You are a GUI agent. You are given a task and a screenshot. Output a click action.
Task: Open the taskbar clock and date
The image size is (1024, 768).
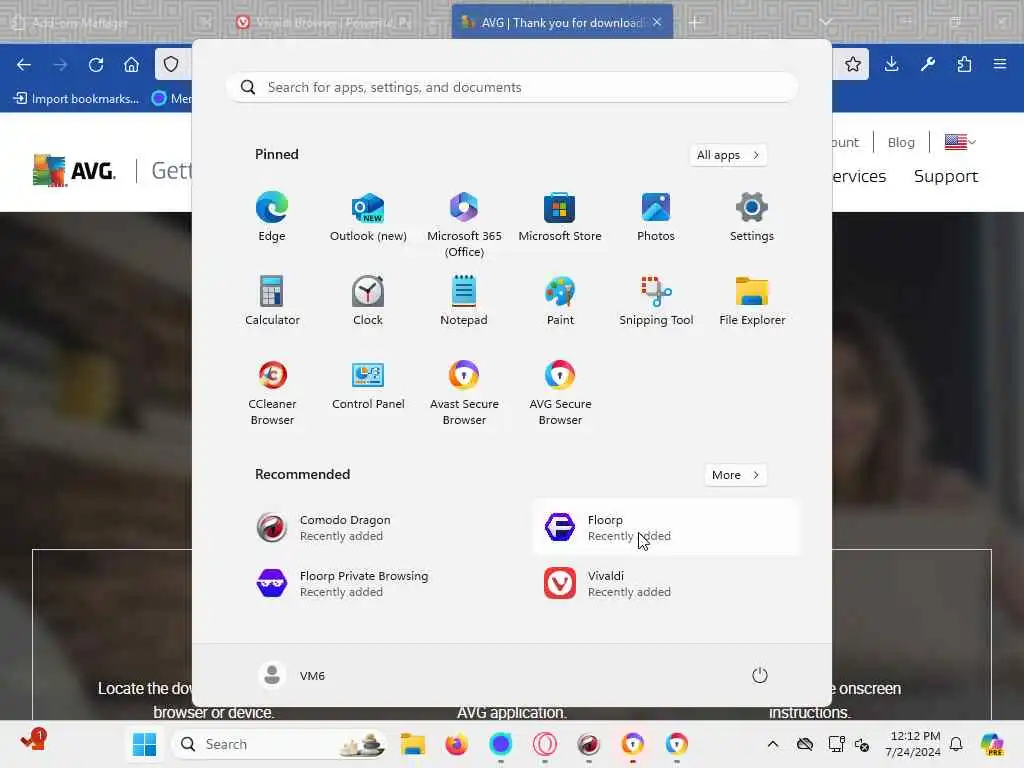pyautogui.click(x=915, y=744)
